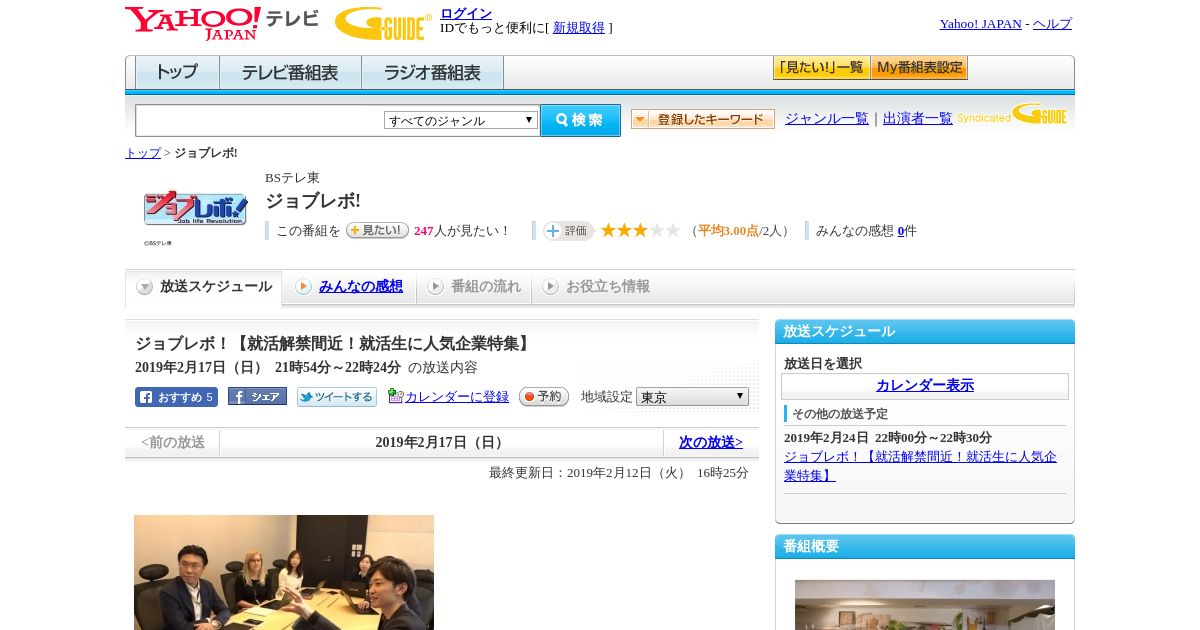Image resolution: width=1200 pixels, height=630 pixels.
Task: Click the 番組の流れ tab
Action: (x=474, y=287)
